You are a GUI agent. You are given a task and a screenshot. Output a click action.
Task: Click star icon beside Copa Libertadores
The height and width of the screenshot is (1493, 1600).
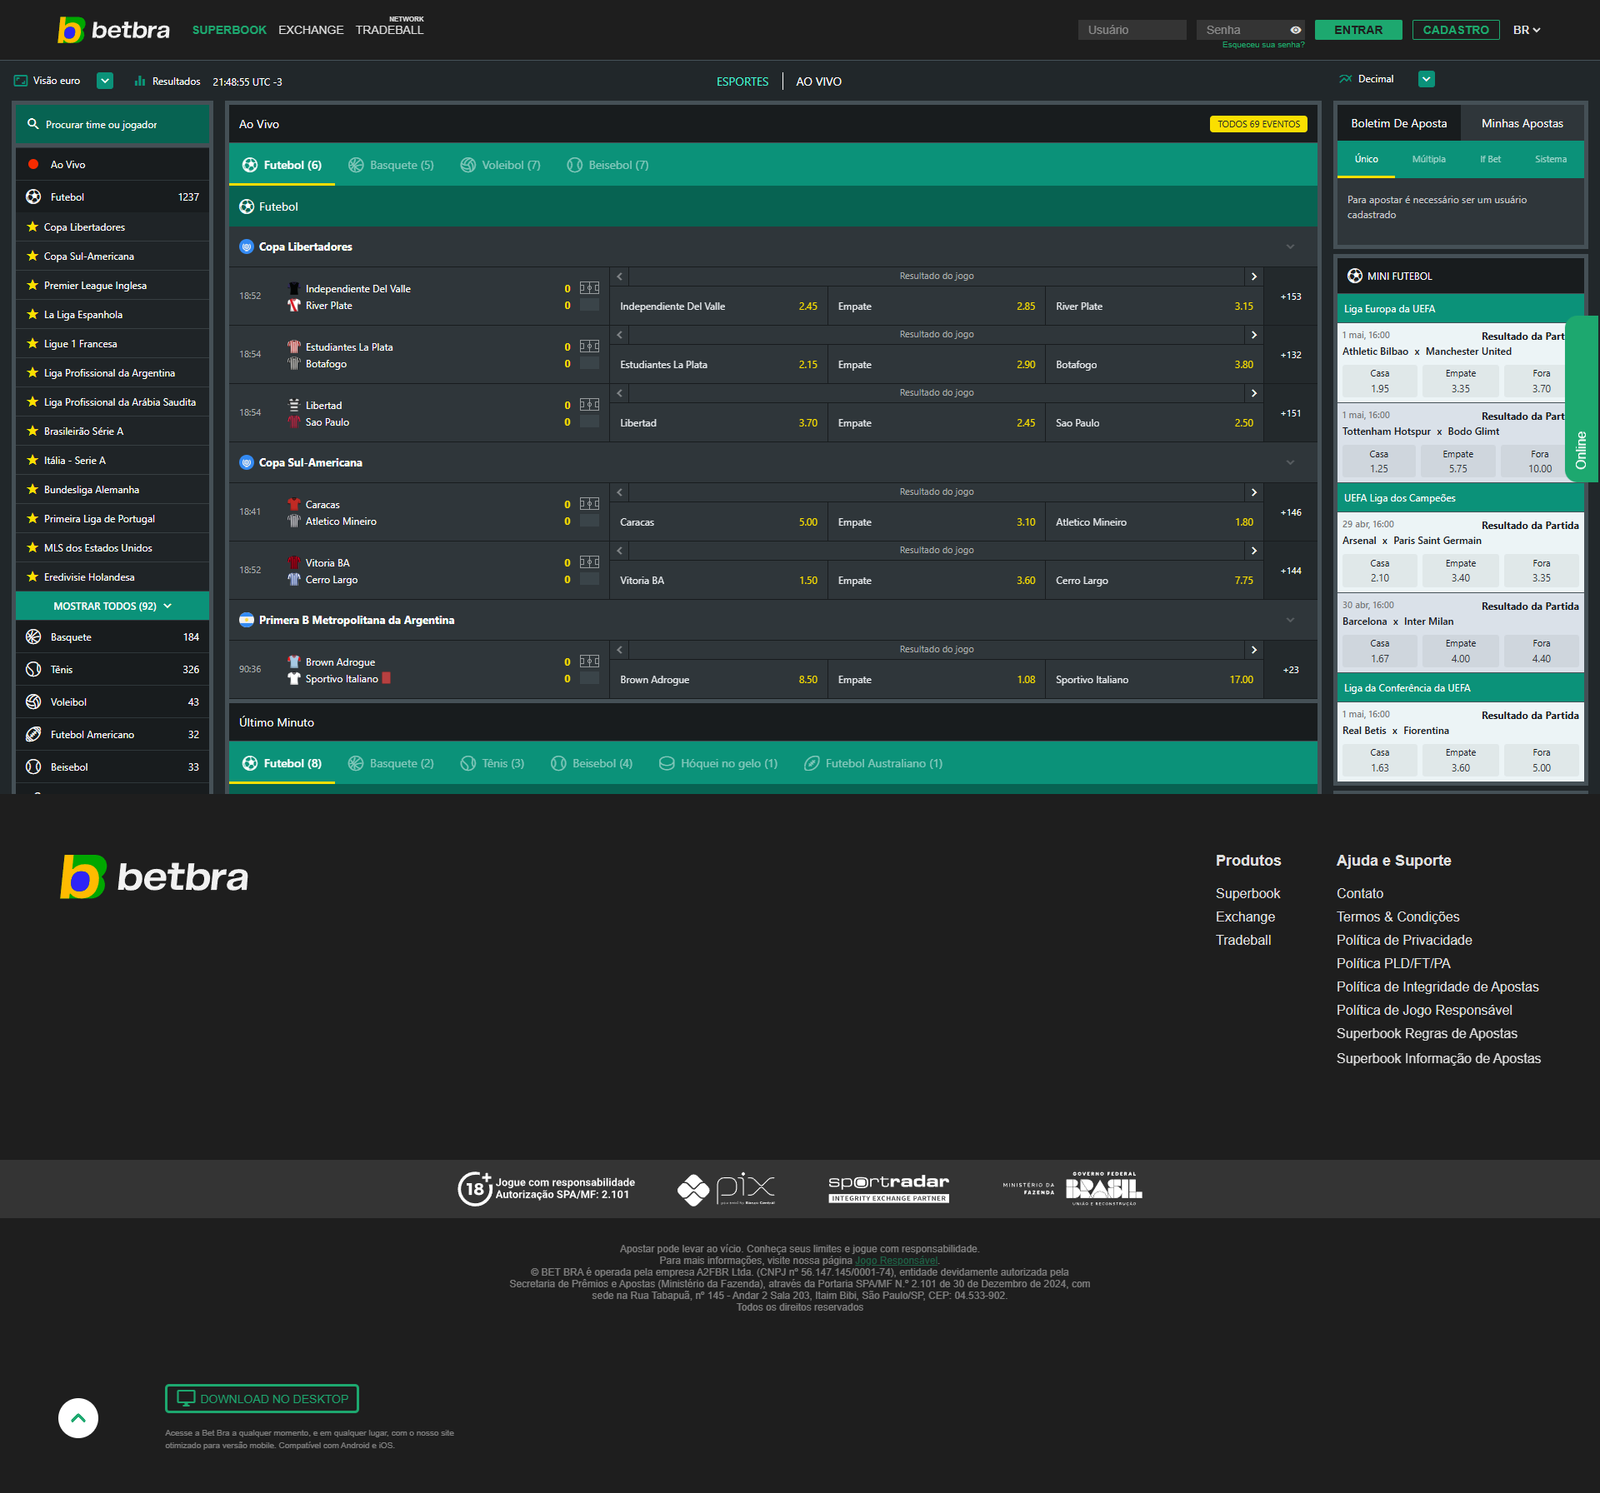pos(32,227)
